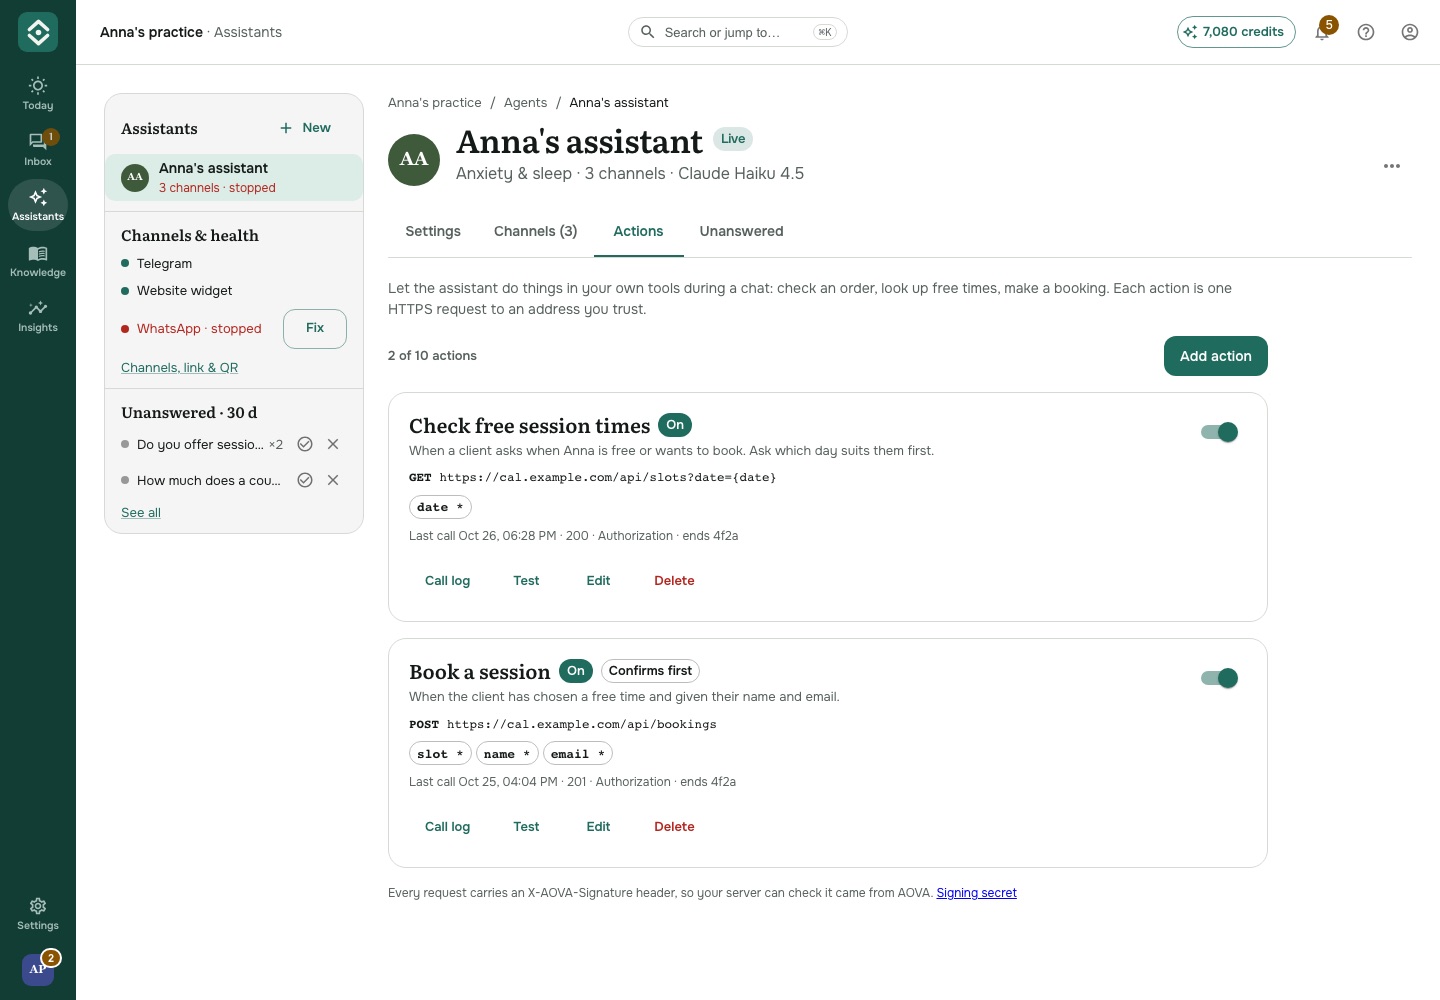The image size is (1440, 1000).
Task: Open the notifications bell
Action: (x=1322, y=32)
